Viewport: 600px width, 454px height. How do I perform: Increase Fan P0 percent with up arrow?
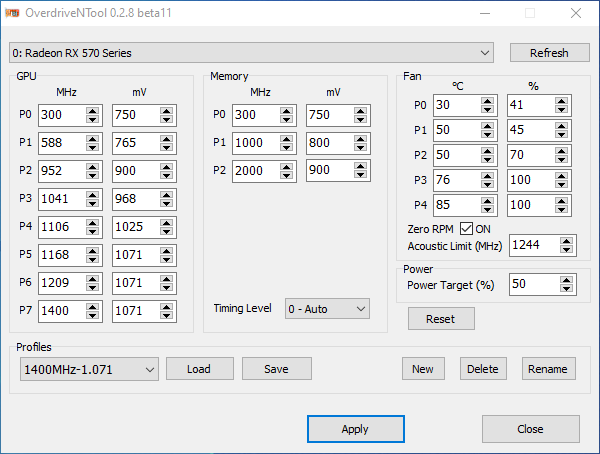pyautogui.click(x=562, y=101)
